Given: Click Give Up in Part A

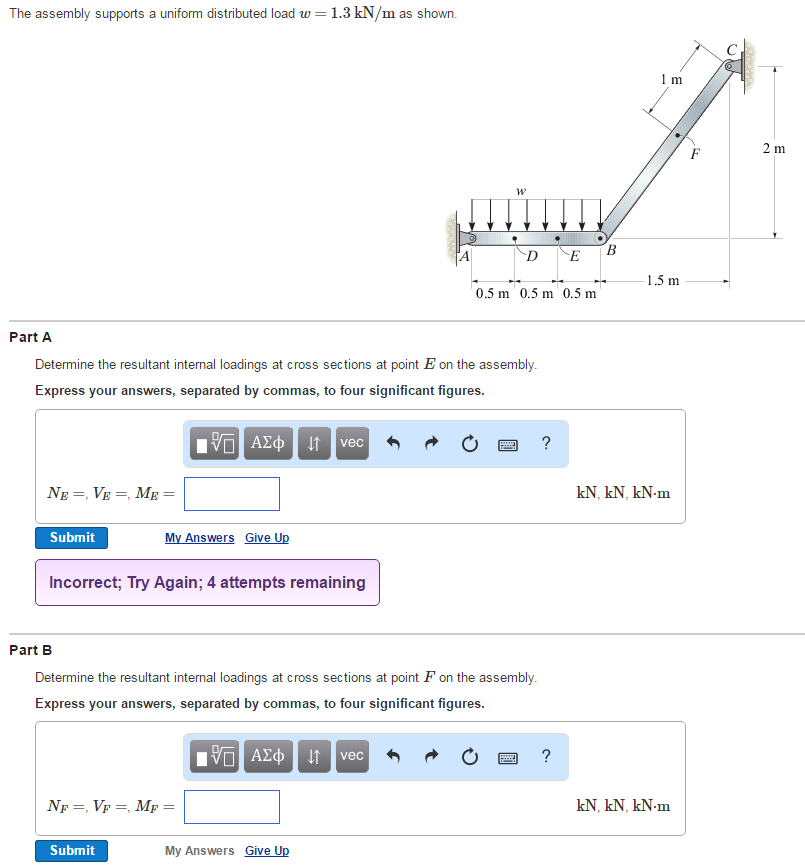Looking at the screenshot, I should pos(266,537).
